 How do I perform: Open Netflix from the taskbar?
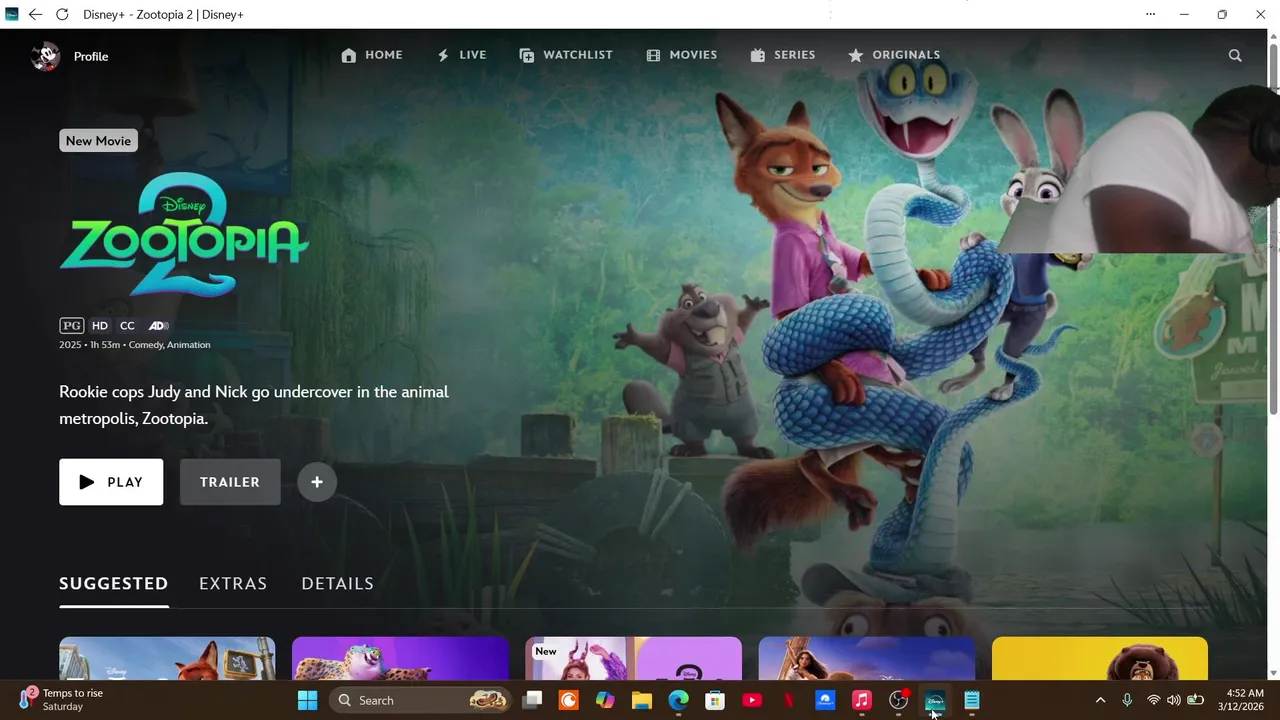tap(788, 700)
